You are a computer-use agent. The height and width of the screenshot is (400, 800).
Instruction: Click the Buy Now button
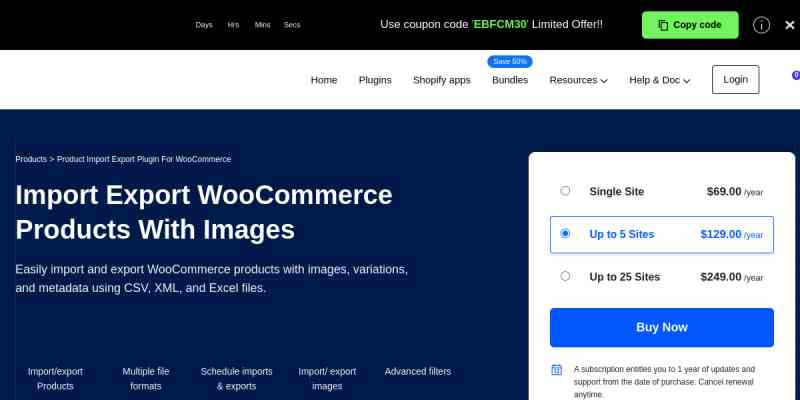pos(662,328)
